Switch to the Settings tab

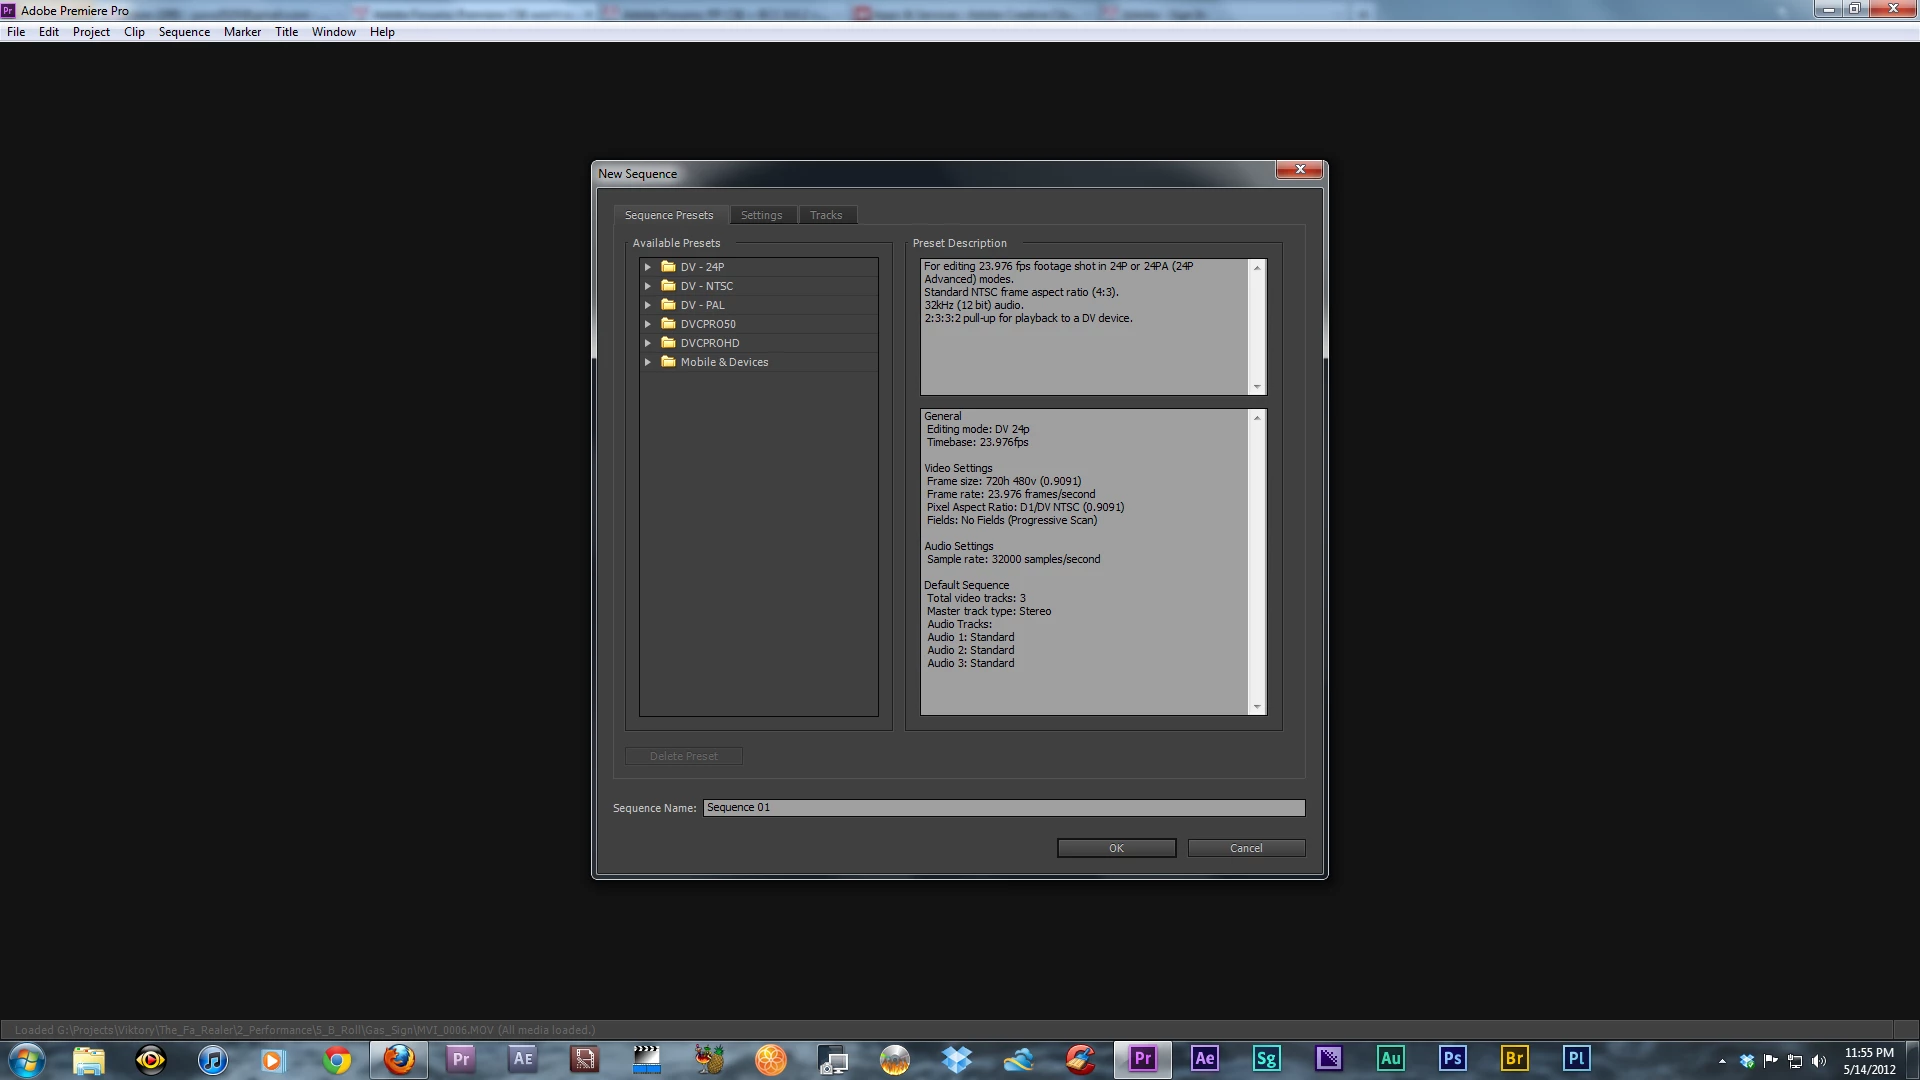tap(761, 215)
